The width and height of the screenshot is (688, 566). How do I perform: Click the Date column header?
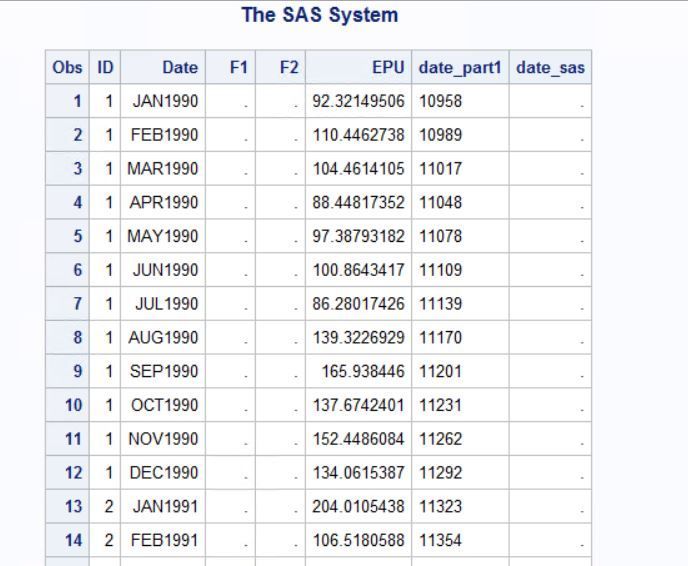tap(163, 67)
